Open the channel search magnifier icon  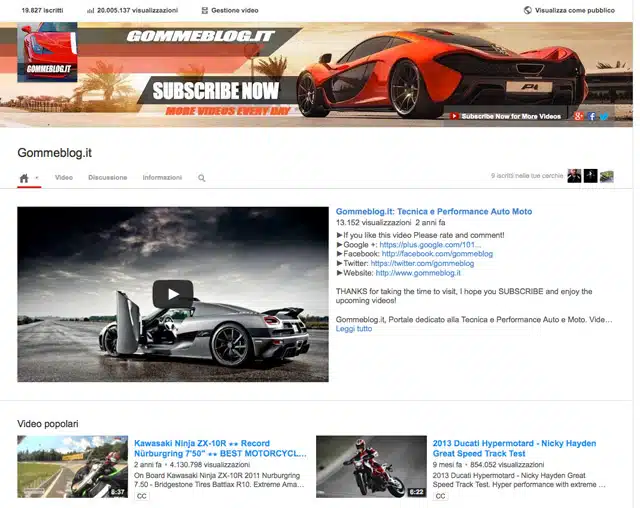pyautogui.click(x=201, y=178)
